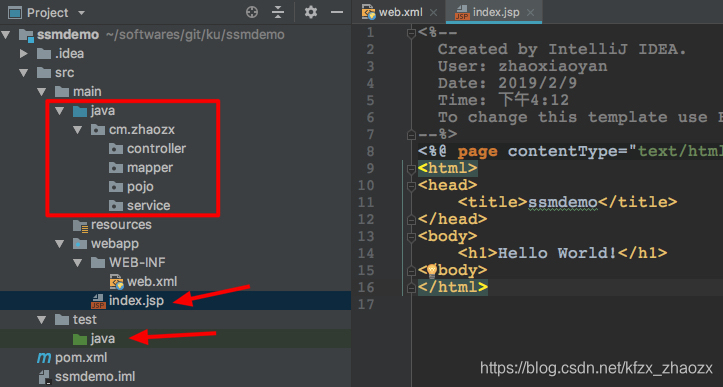Collapse the cm.zhaozx package
723x387 pixels.
tap(78, 130)
